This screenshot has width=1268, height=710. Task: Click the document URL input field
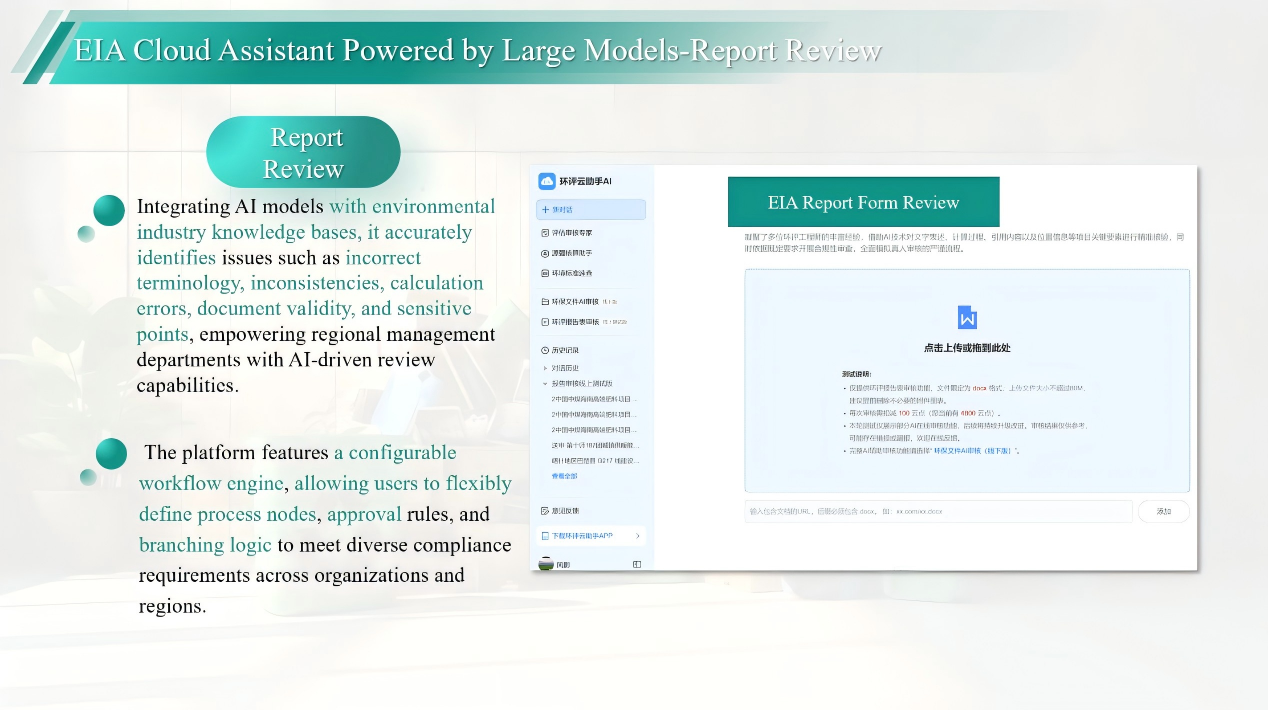938,511
